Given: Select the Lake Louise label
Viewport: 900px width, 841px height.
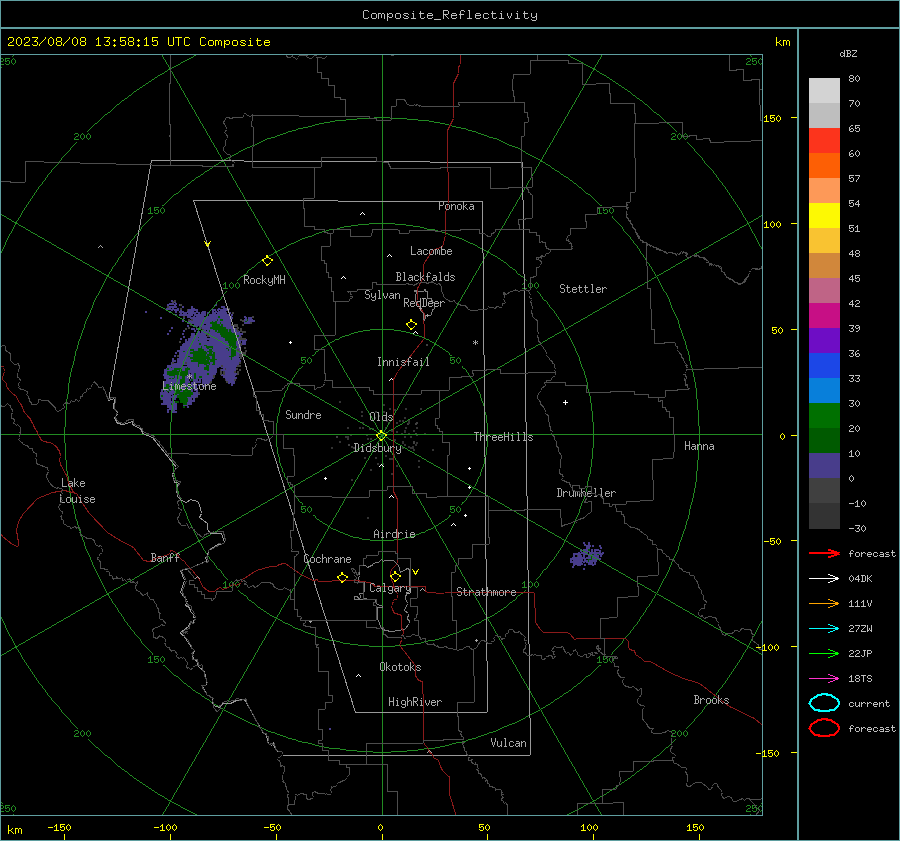Looking at the screenshot, I should click(77, 491).
